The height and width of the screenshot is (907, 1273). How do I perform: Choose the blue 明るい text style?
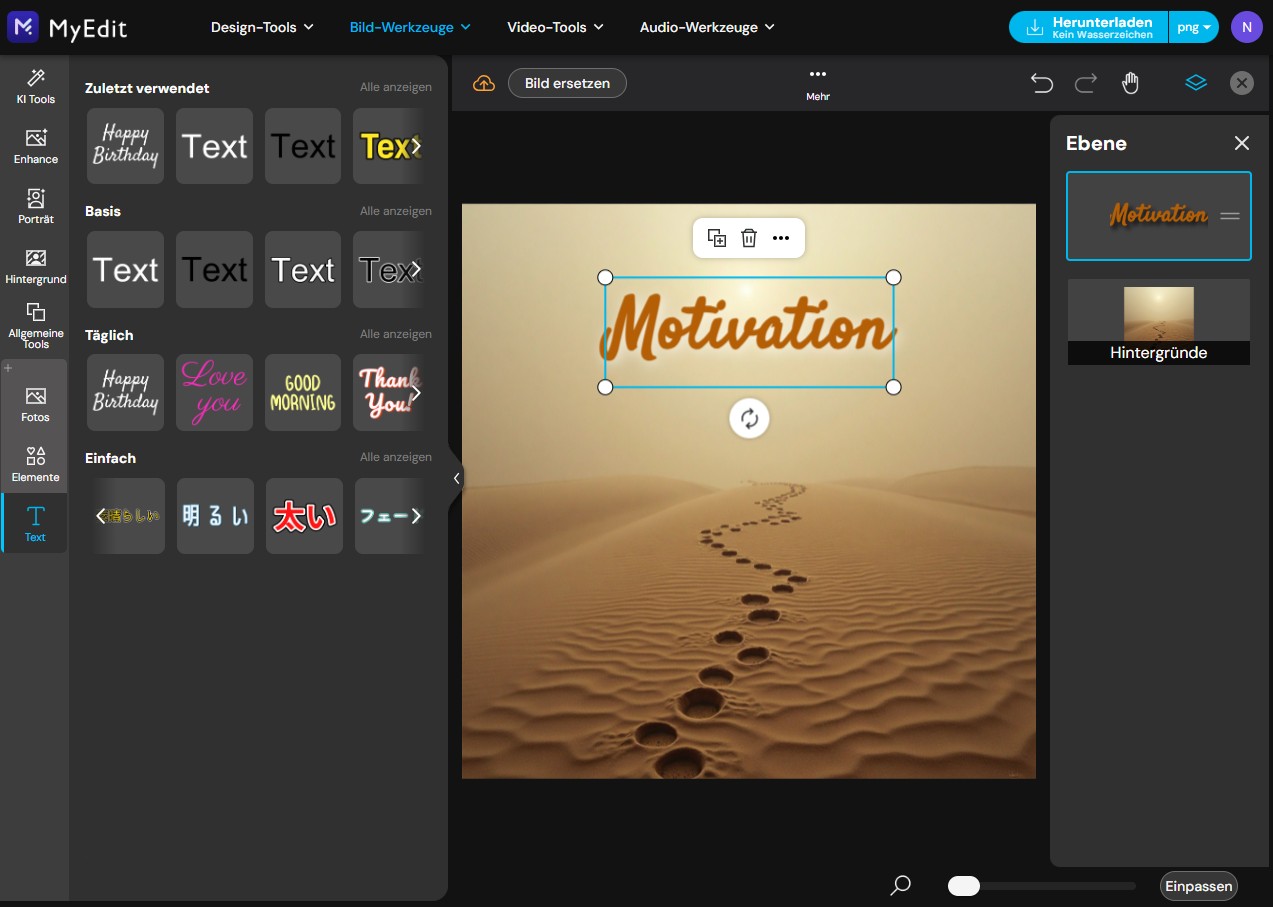click(x=215, y=516)
